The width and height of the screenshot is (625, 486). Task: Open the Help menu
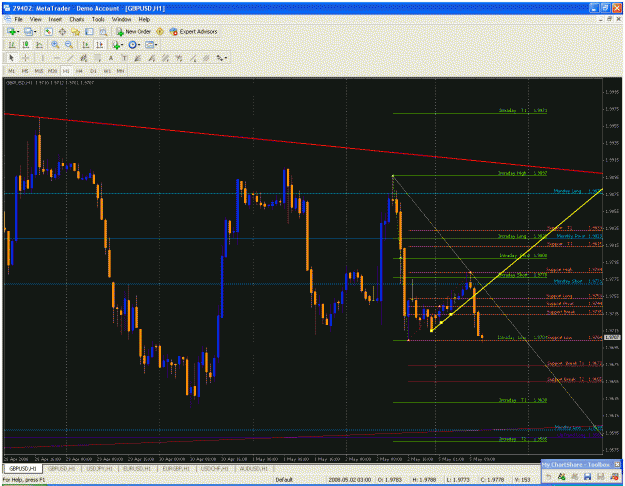(x=144, y=19)
